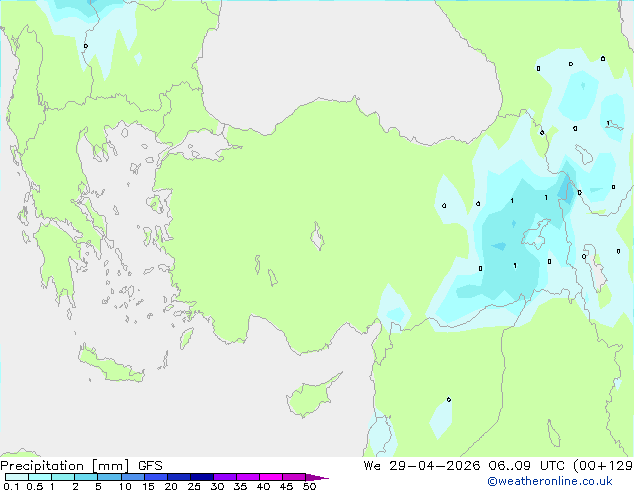This screenshot has height=490, width=634.
Task: Click the "(00+129" forecast offset text
Action: pos(603,466)
